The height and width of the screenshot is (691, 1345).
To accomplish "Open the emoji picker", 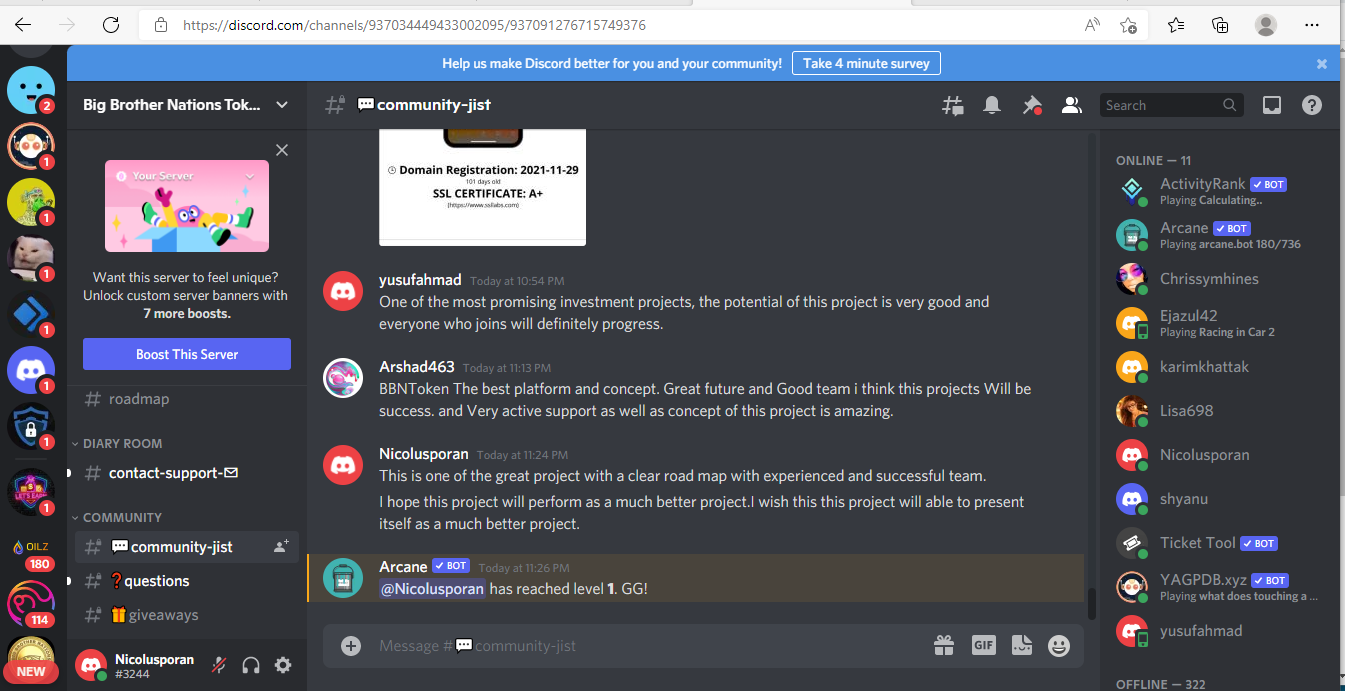I will 1059,646.
